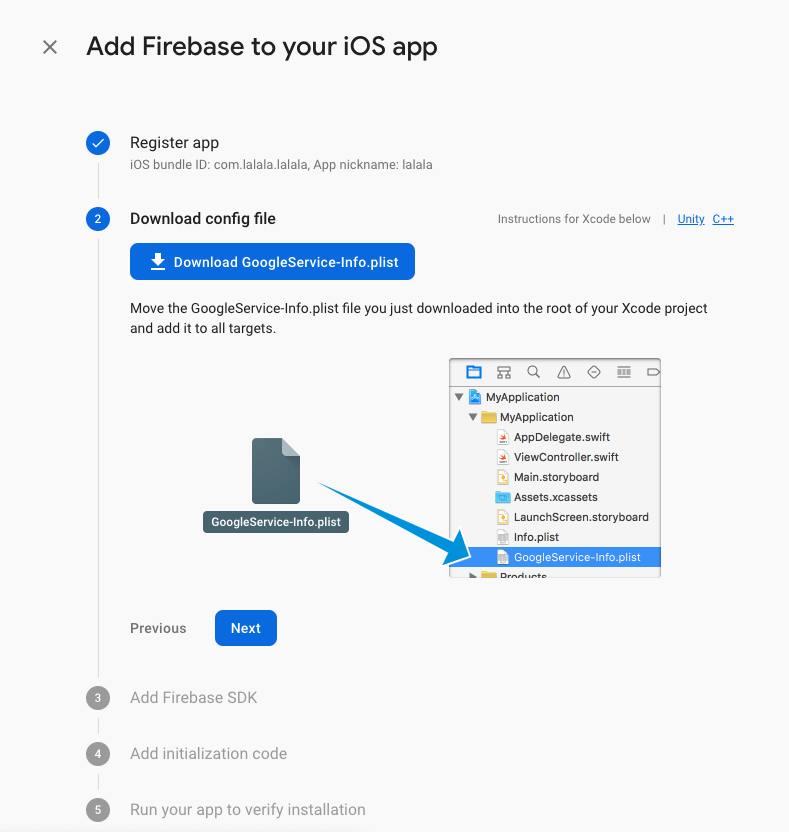Click the step 2 number circle
This screenshot has width=789, height=832.
tap(98, 219)
